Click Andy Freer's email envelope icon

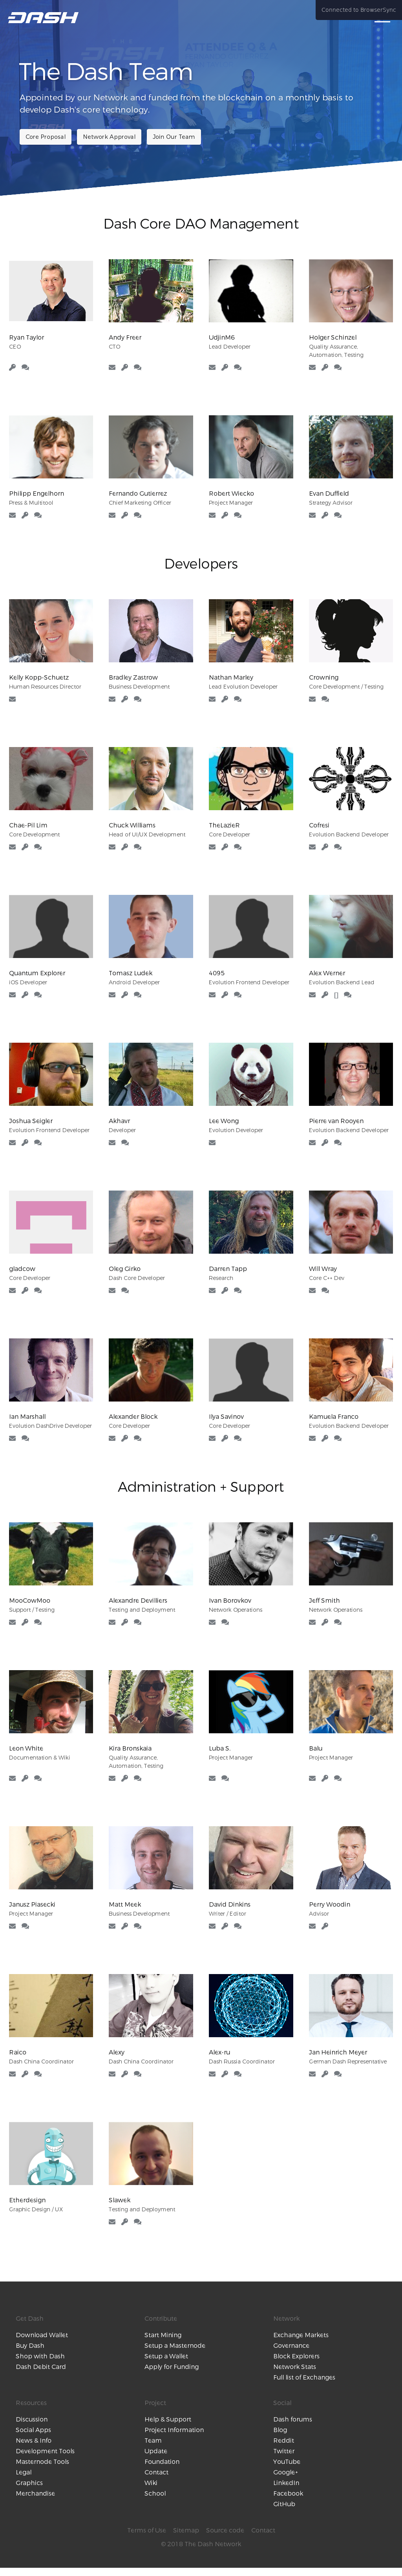[112, 367]
